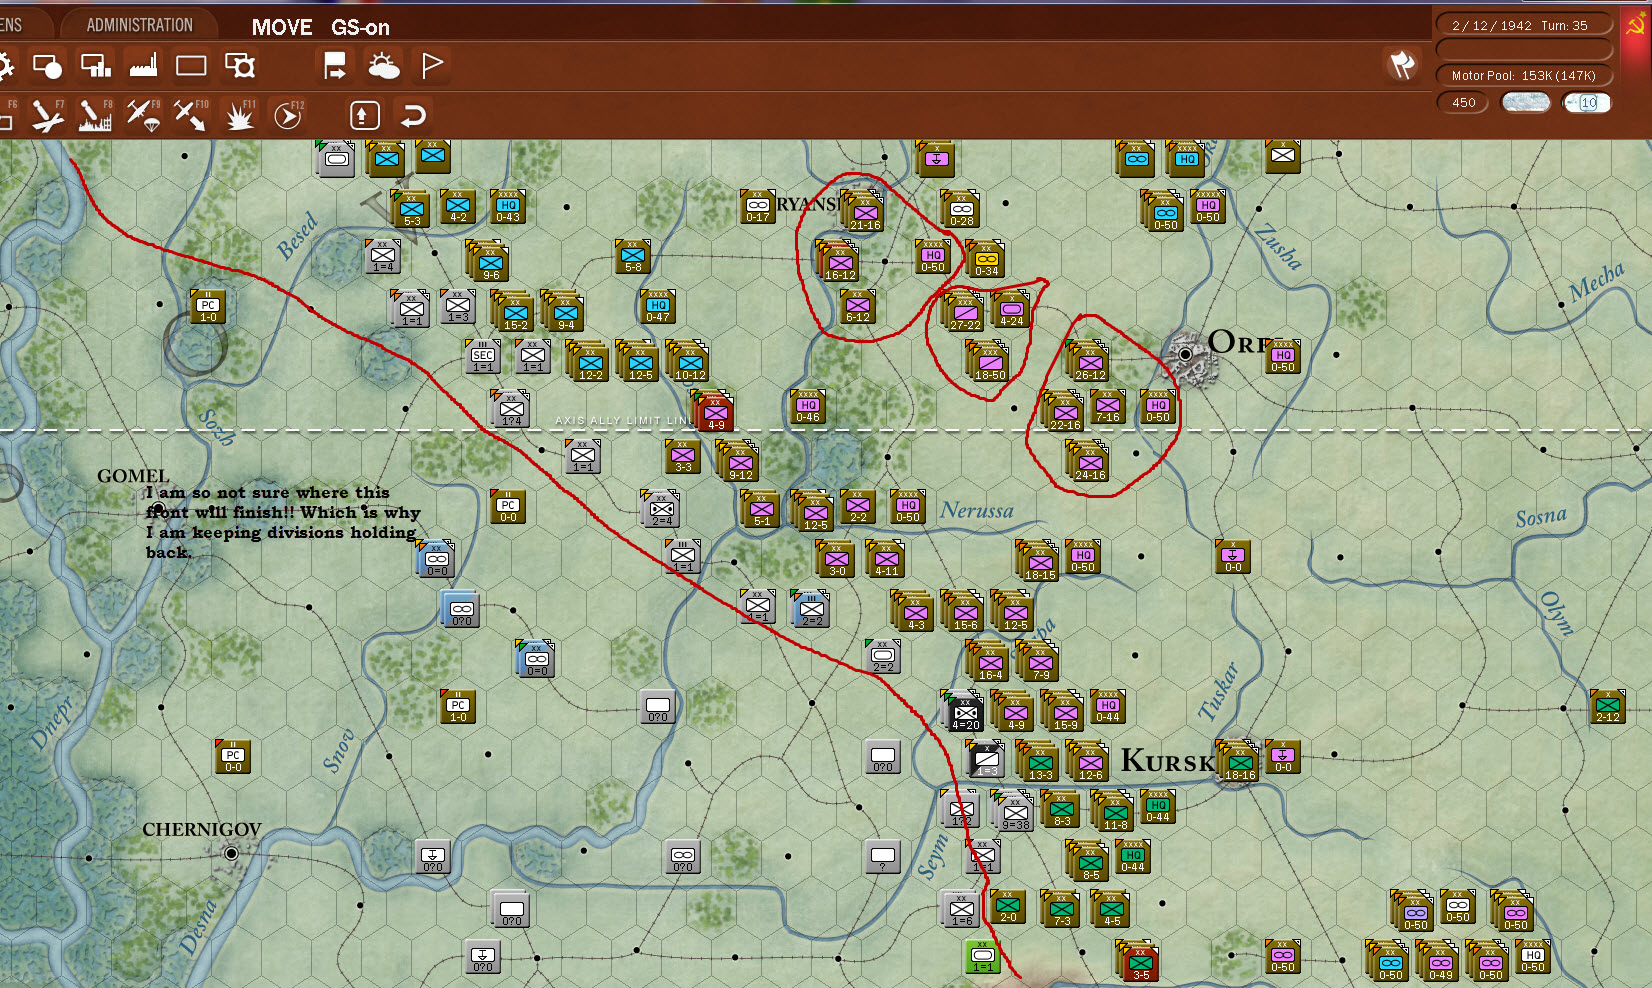The image size is (1652, 988).
Task: Select the 18-16 unit stack at Kursk
Action: click(x=1239, y=761)
